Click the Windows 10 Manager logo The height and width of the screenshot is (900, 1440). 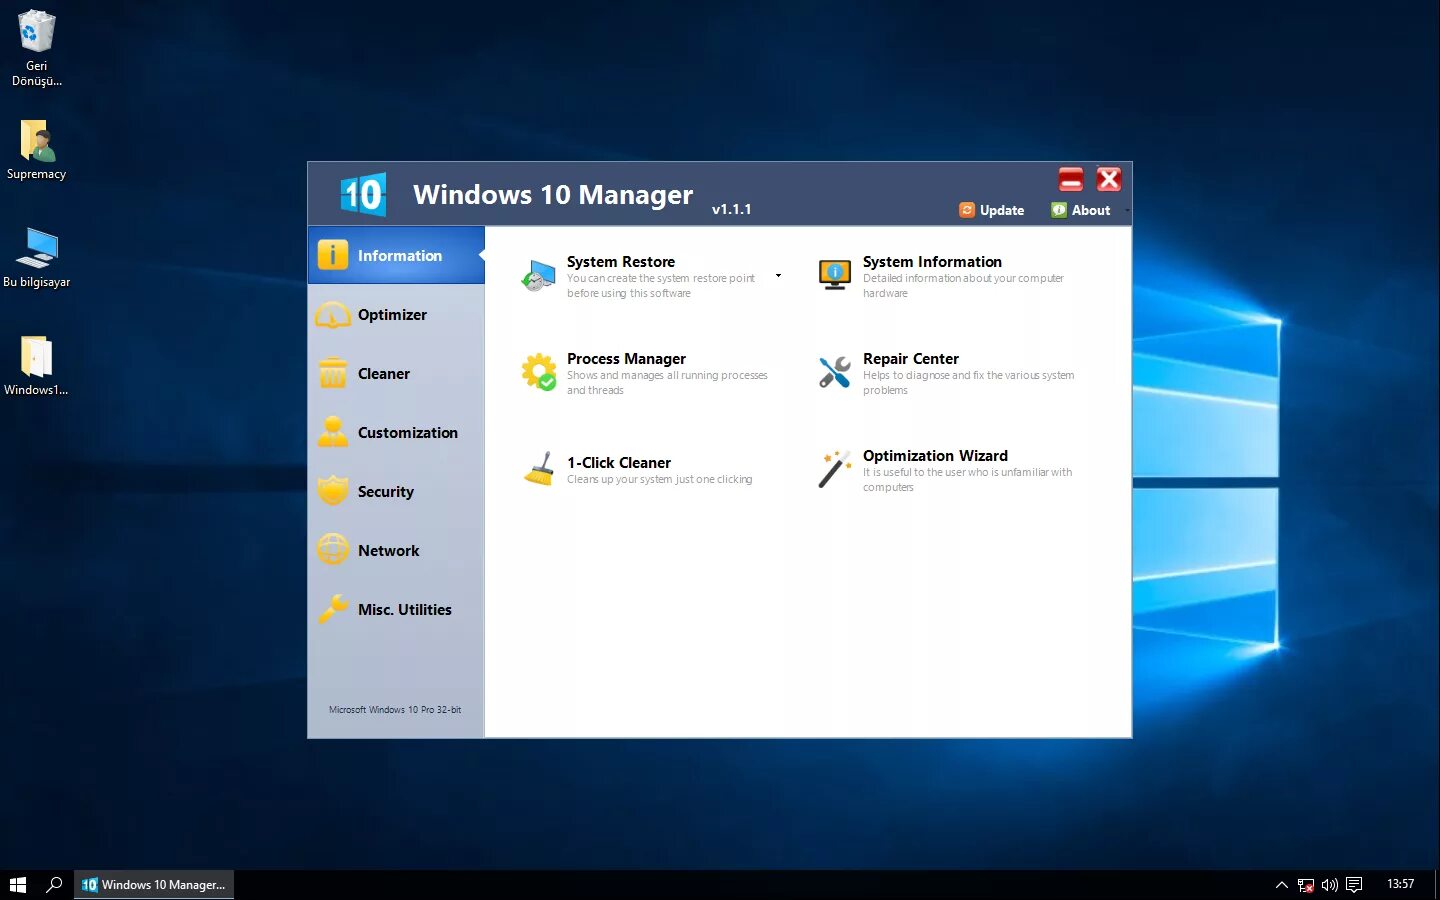point(362,194)
